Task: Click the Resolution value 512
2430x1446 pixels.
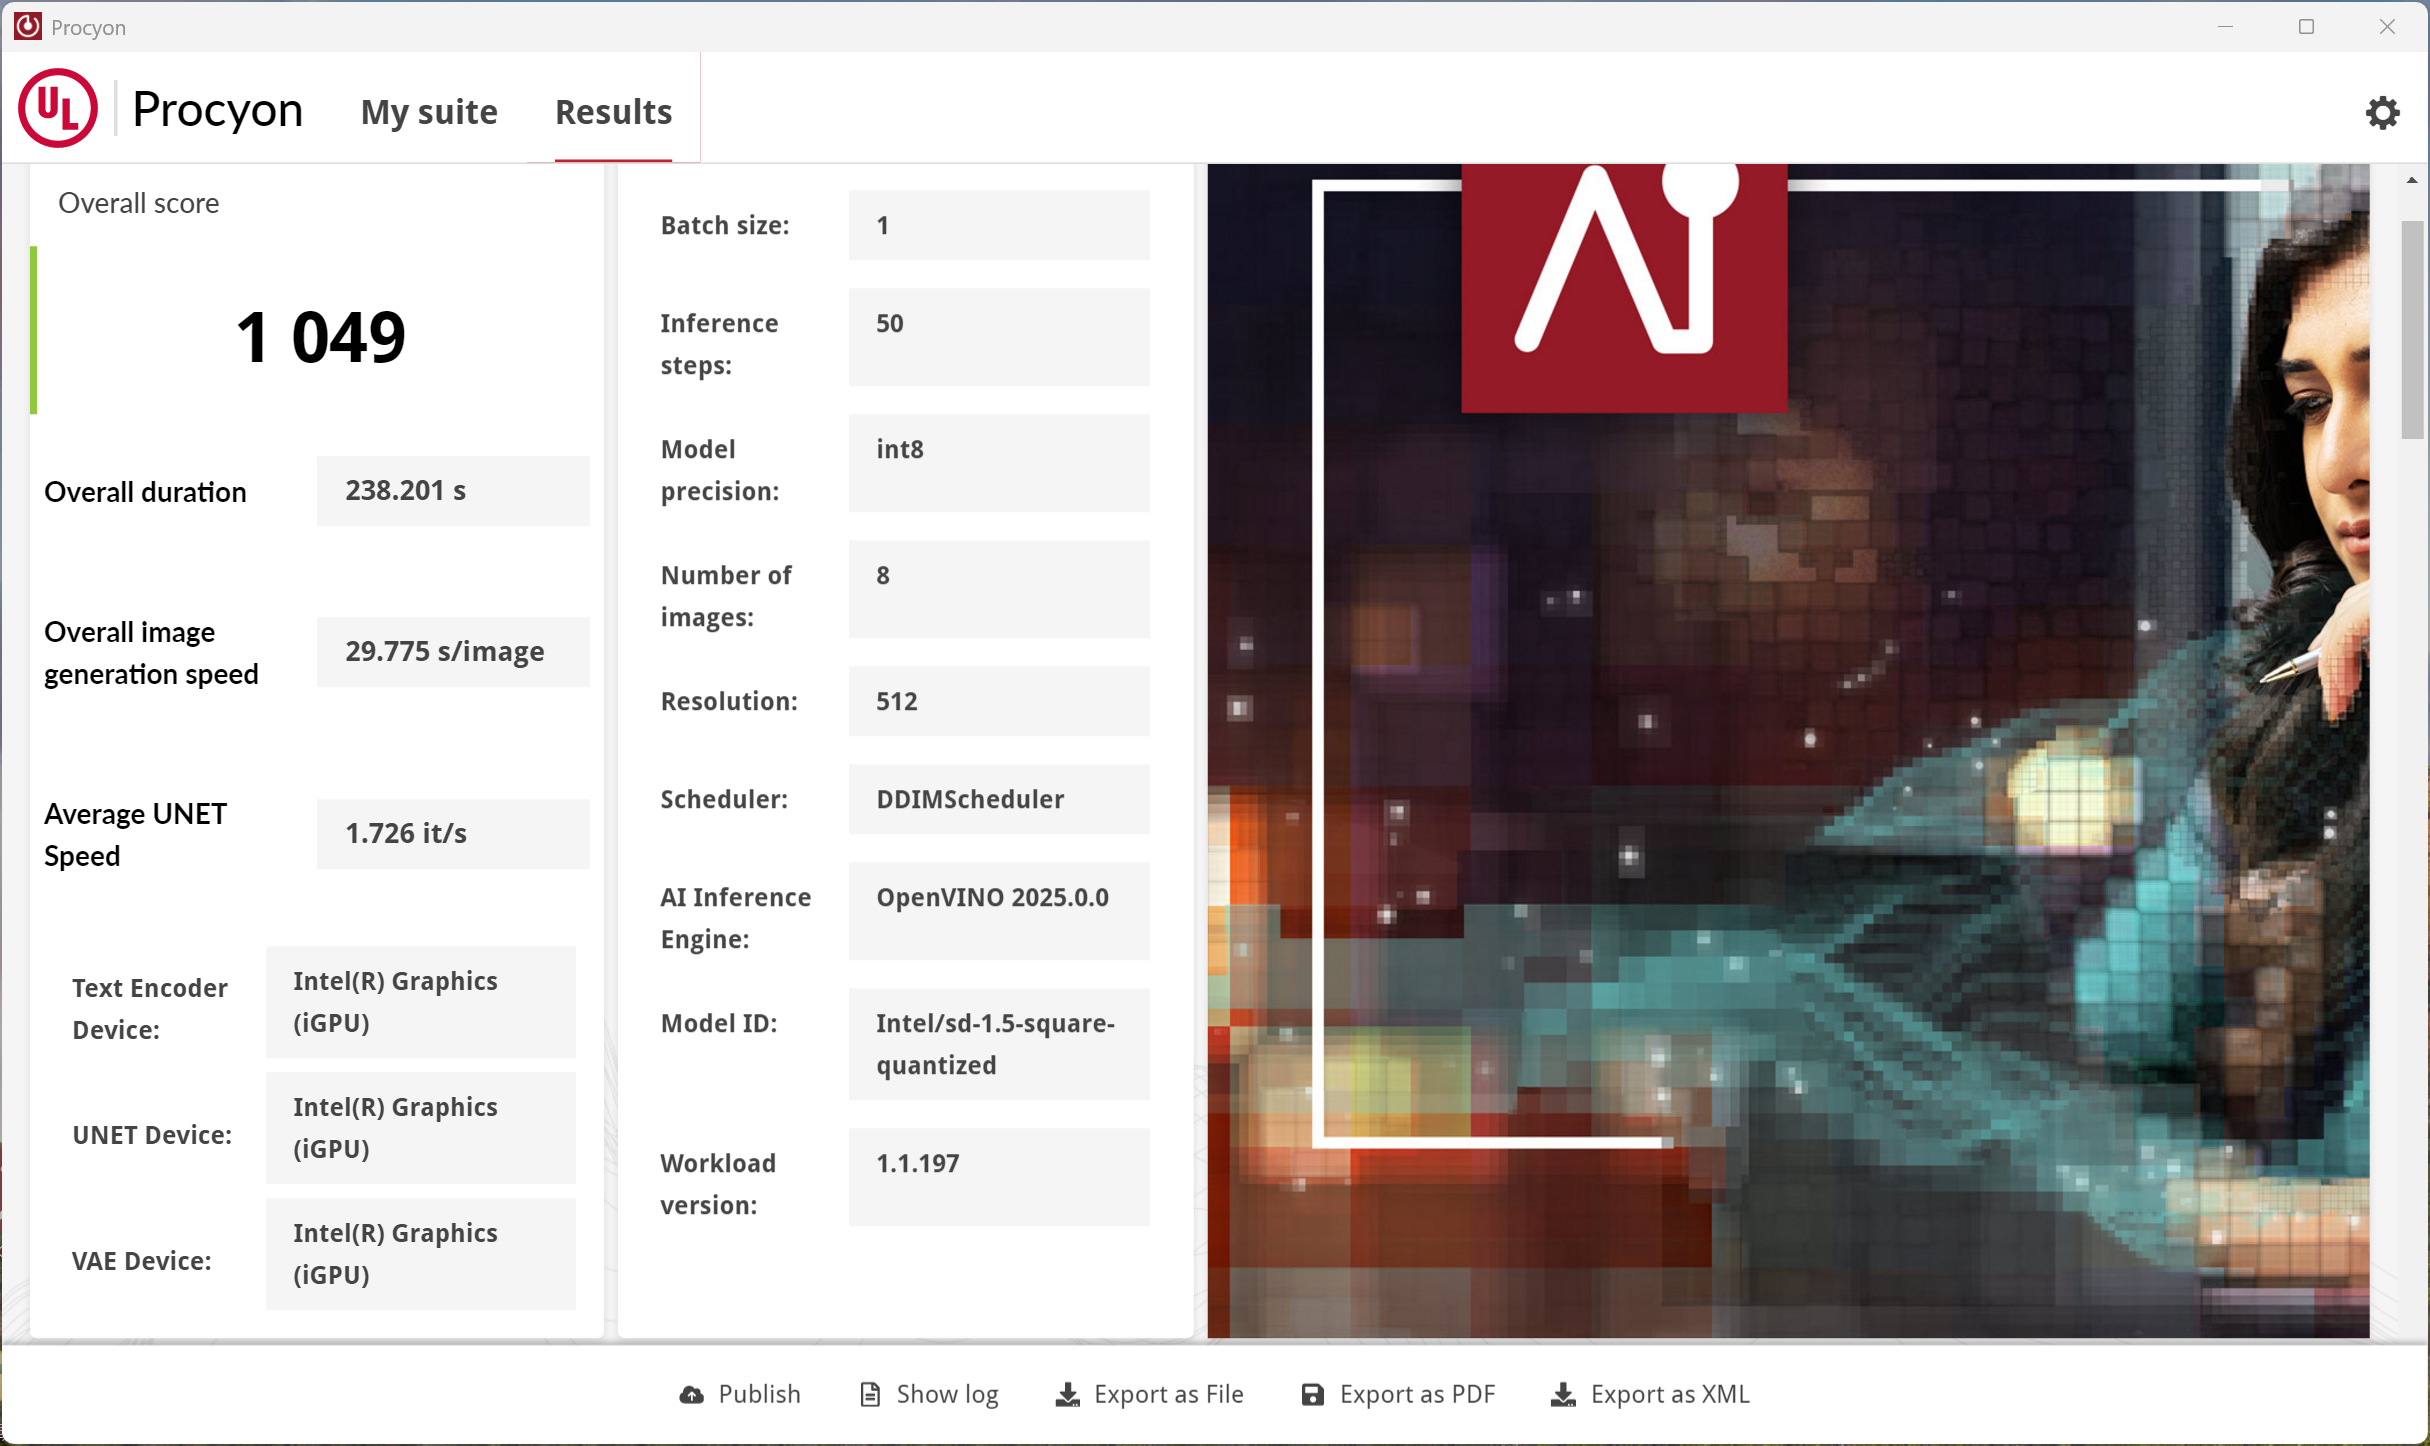Action: click(999, 701)
